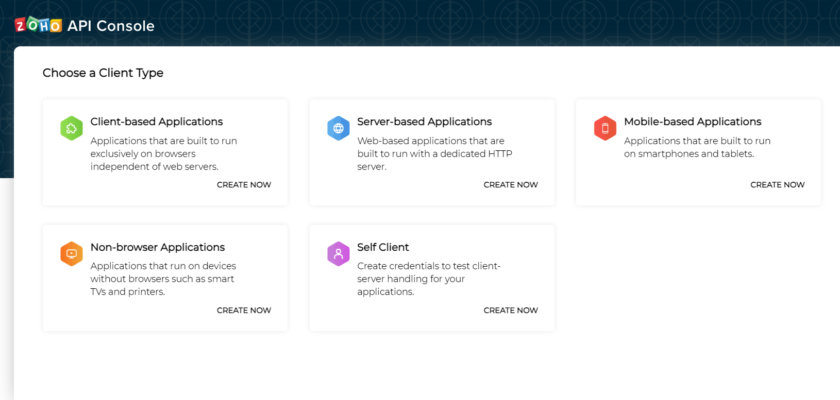This screenshot has height=400, width=840.
Task: Create a Mobile-based Application now
Action: click(777, 185)
